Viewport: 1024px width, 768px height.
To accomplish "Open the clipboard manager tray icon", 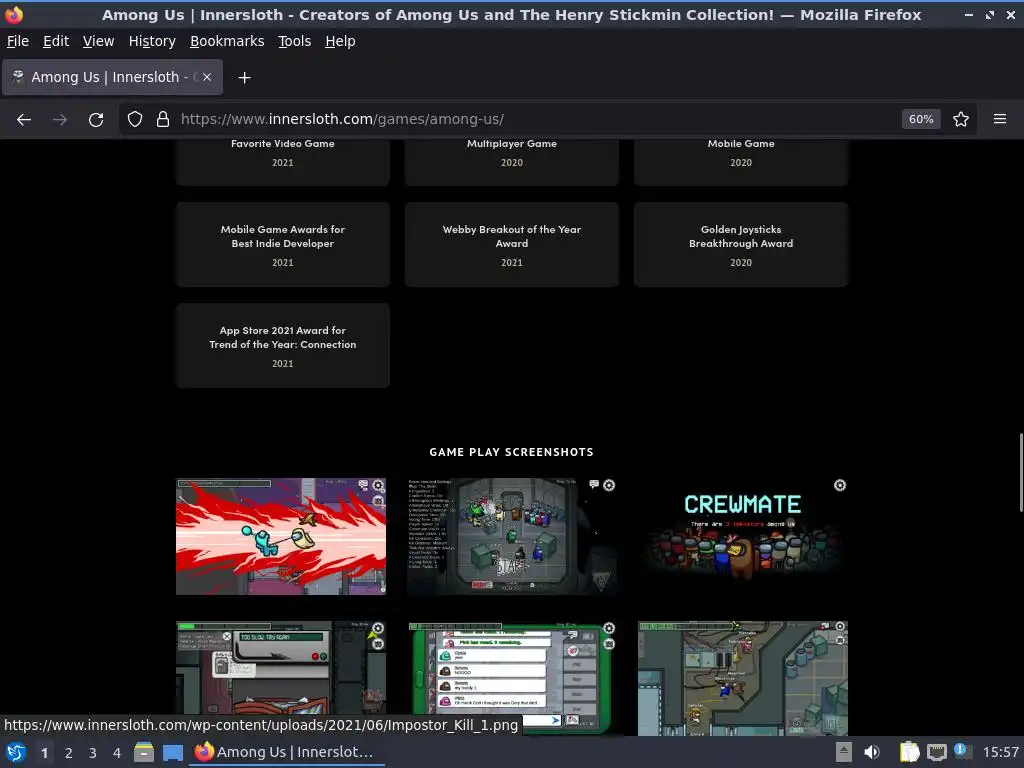I will [909, 752].
